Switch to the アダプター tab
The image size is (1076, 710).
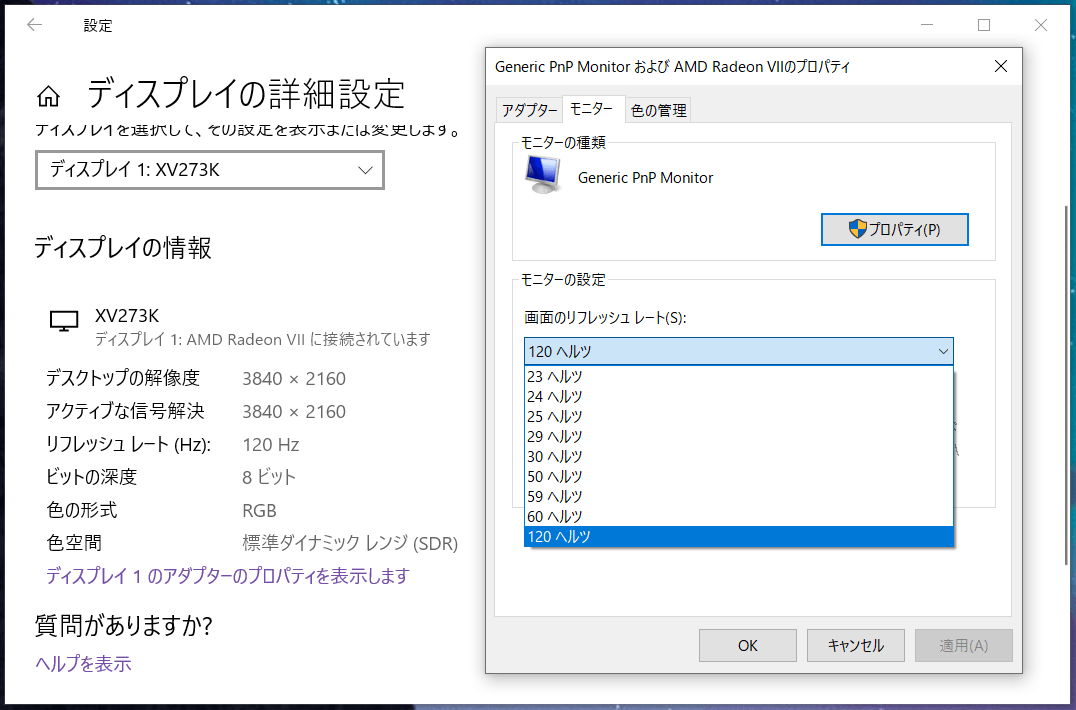point(529,110)
